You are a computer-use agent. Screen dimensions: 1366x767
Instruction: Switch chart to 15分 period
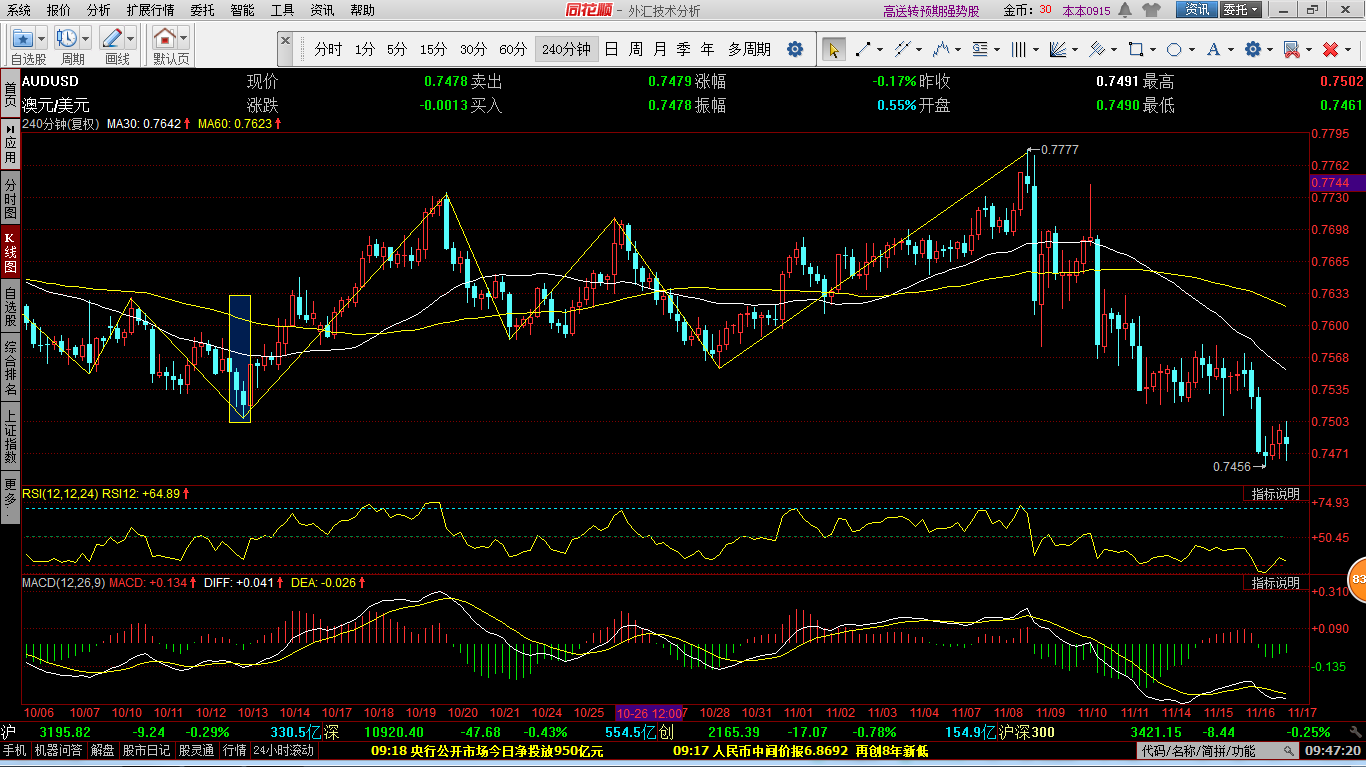pos(433,49)
